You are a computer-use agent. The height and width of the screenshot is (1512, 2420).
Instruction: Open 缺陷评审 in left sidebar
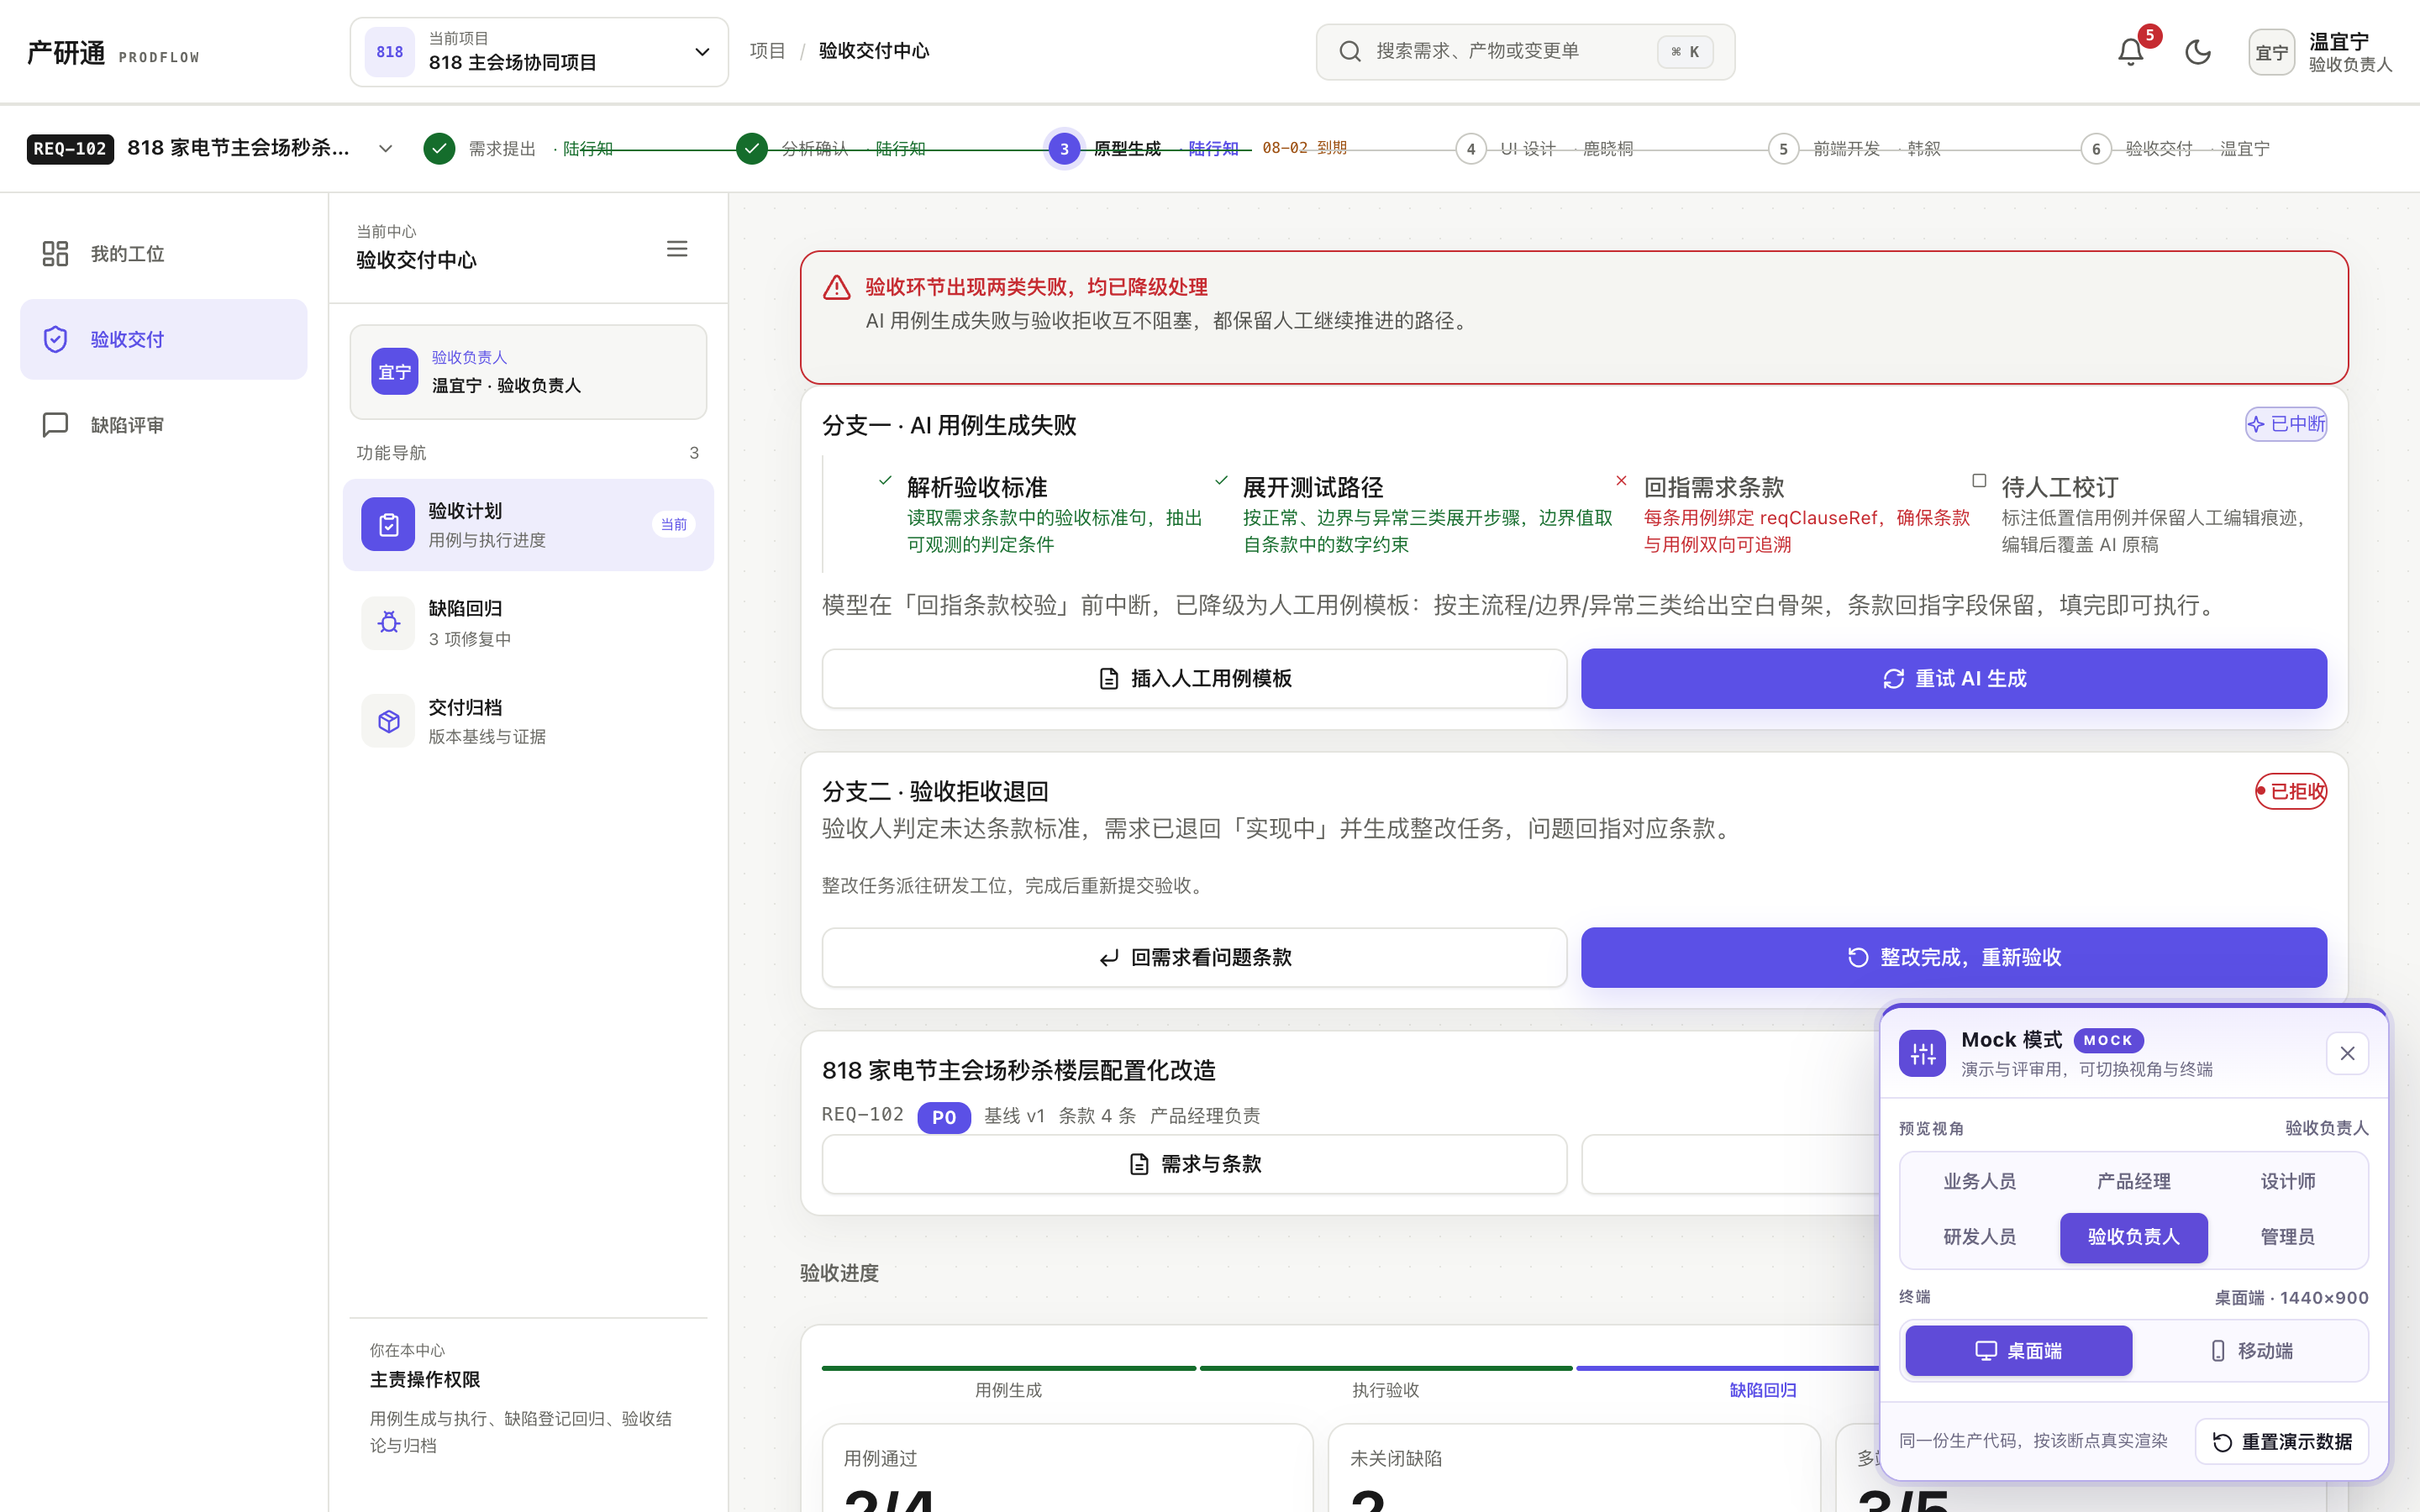pyautogui.click(x=164, y=425)
